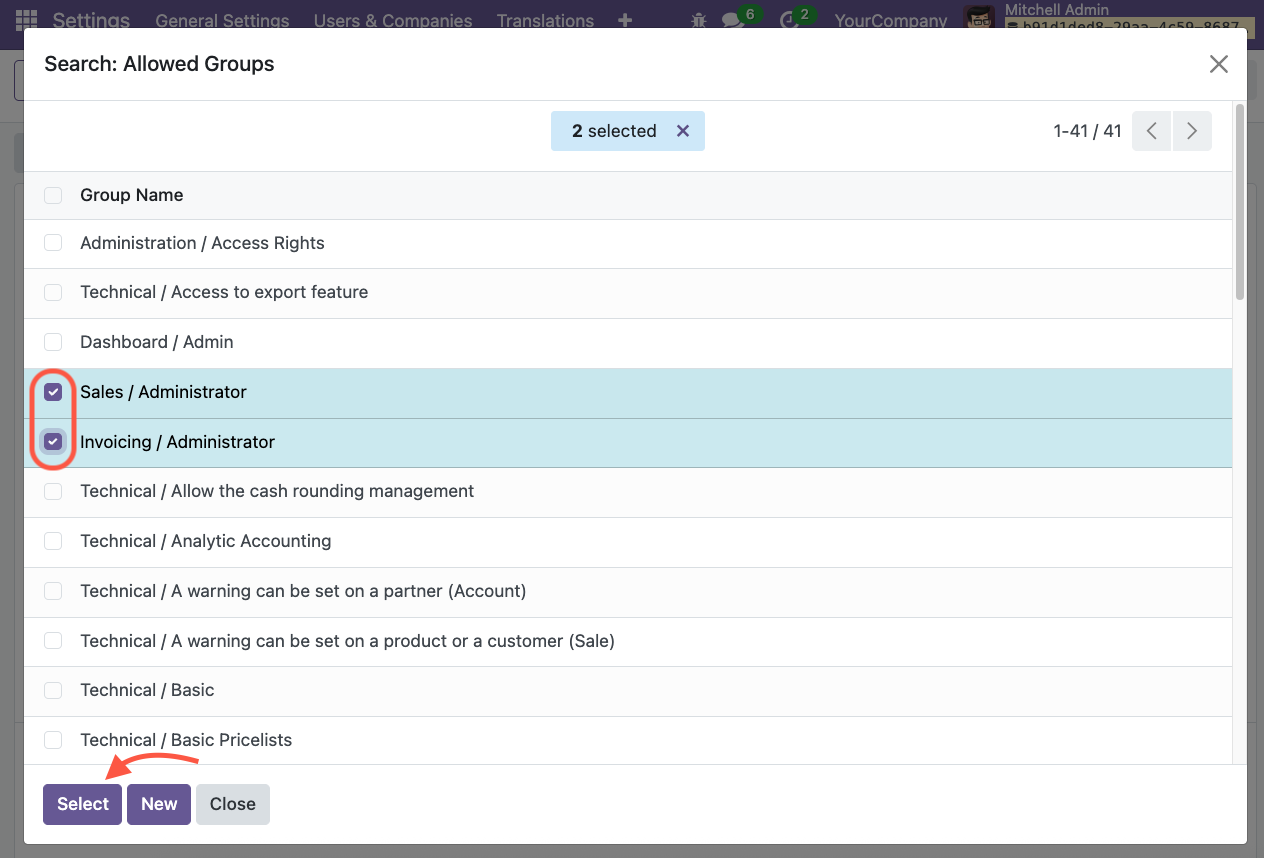This screenshot has width=1264, height=858.
Task: Check Technical / Basic Pricelists checkbox
Action: 53,740
